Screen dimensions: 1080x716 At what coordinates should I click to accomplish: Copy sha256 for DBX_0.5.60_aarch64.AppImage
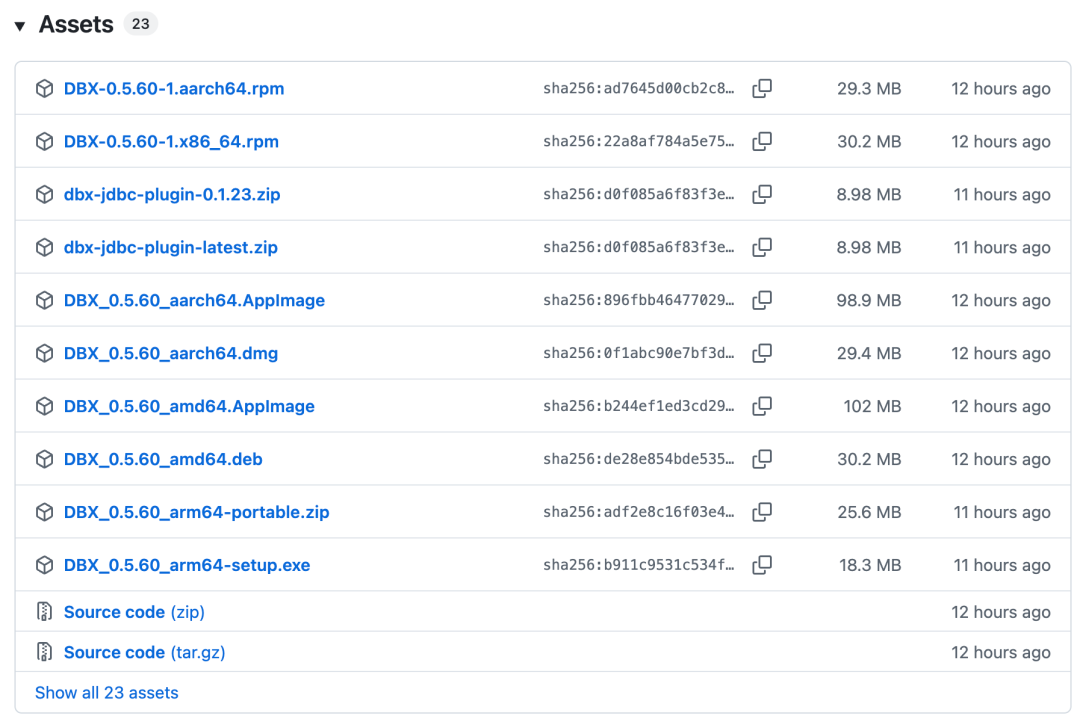click(762, 300)
